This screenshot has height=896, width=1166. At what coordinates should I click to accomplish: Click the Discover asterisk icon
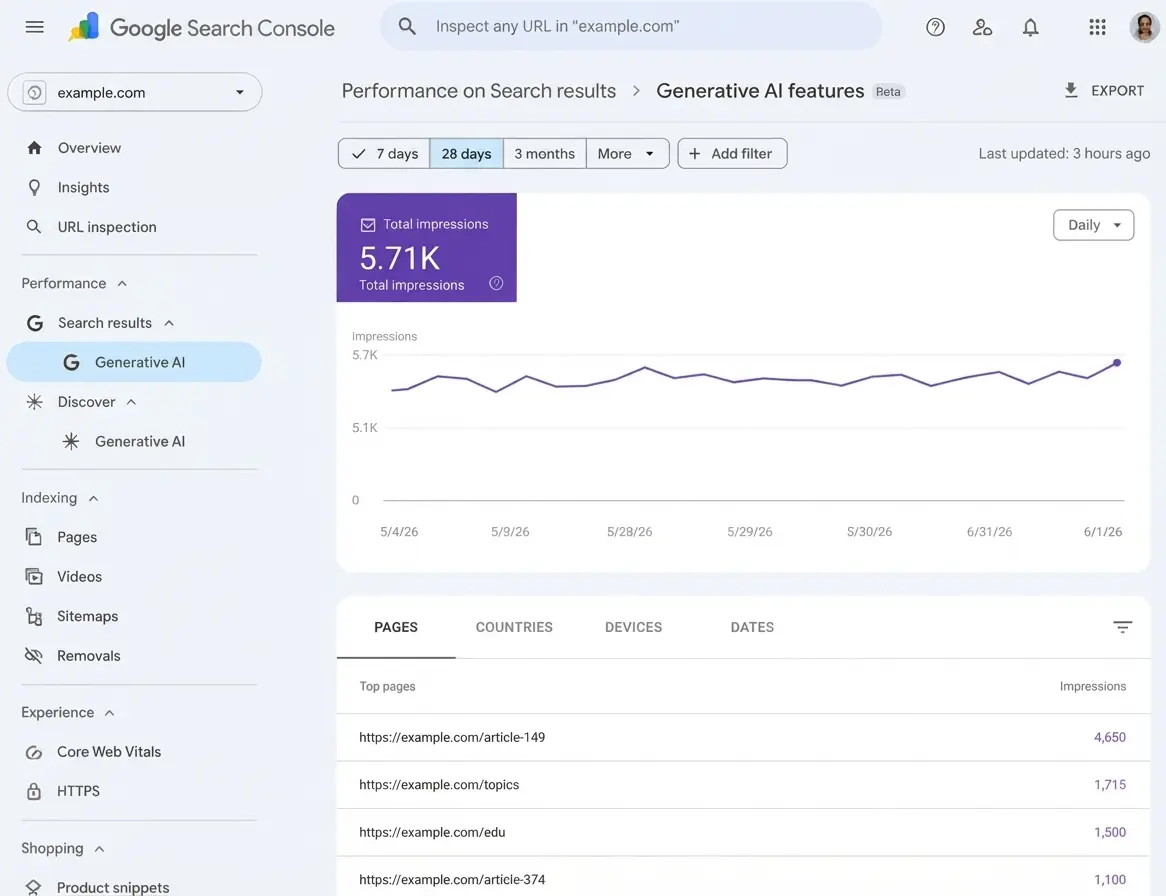pos(34,402)
